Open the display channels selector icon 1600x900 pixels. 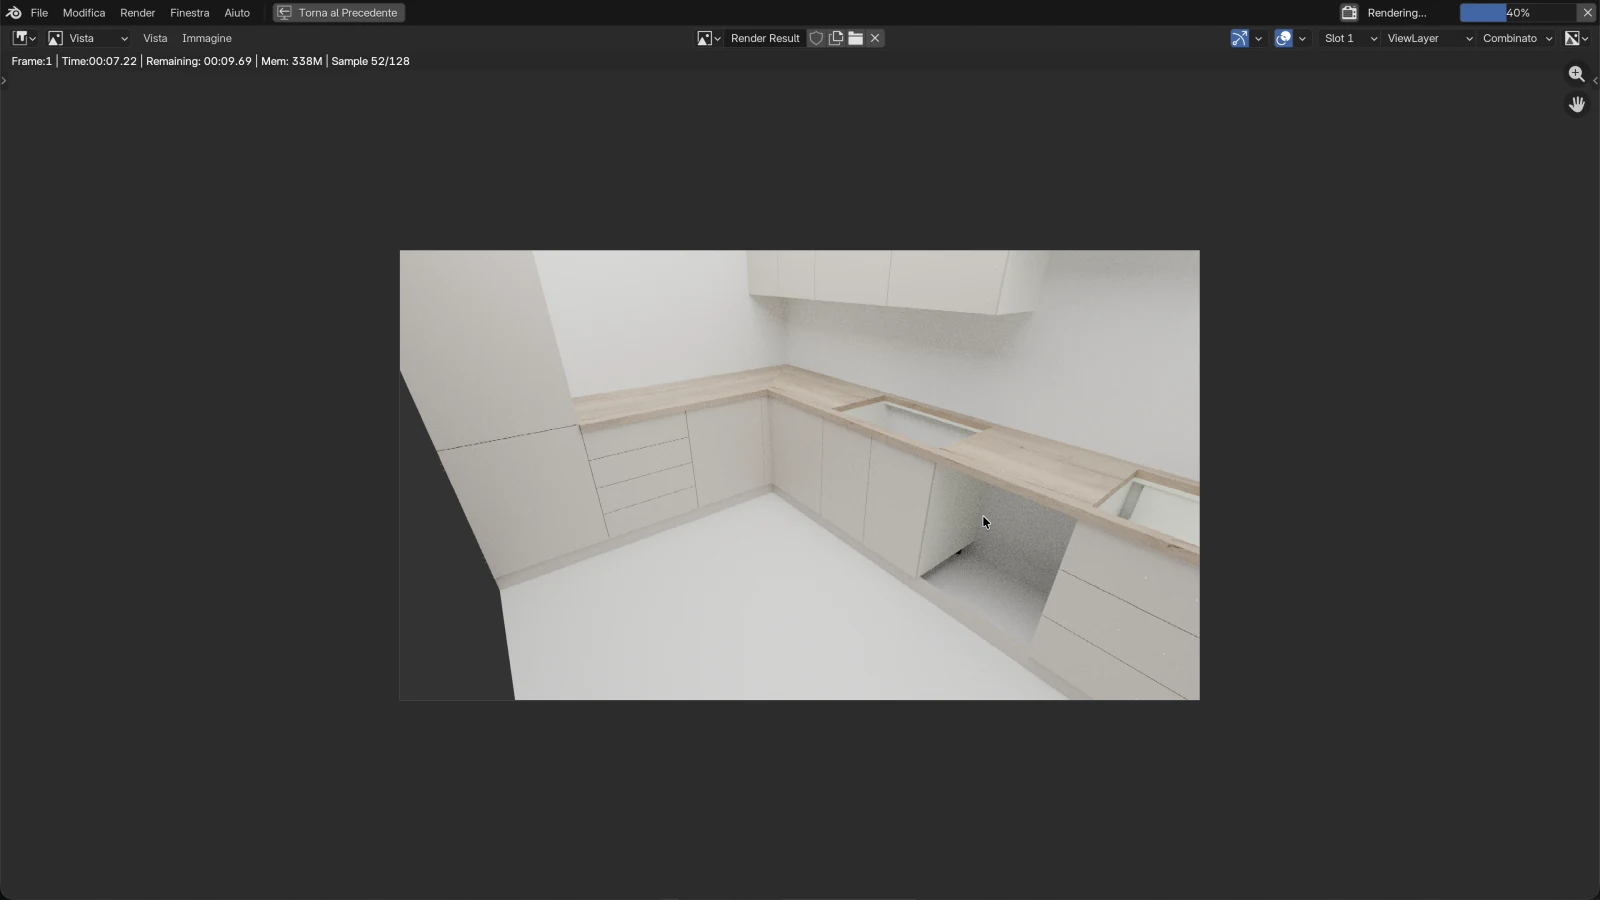(1576, 38)
